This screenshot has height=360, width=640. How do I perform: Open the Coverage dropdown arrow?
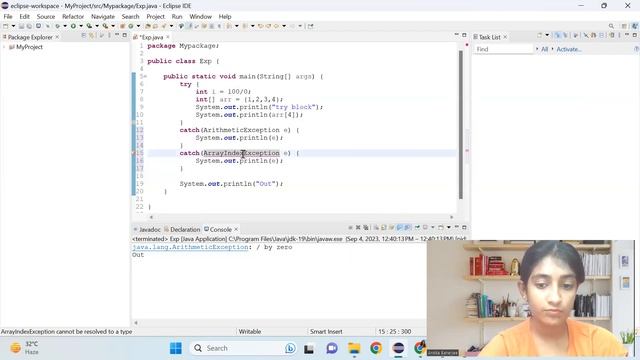pos(97,26)
